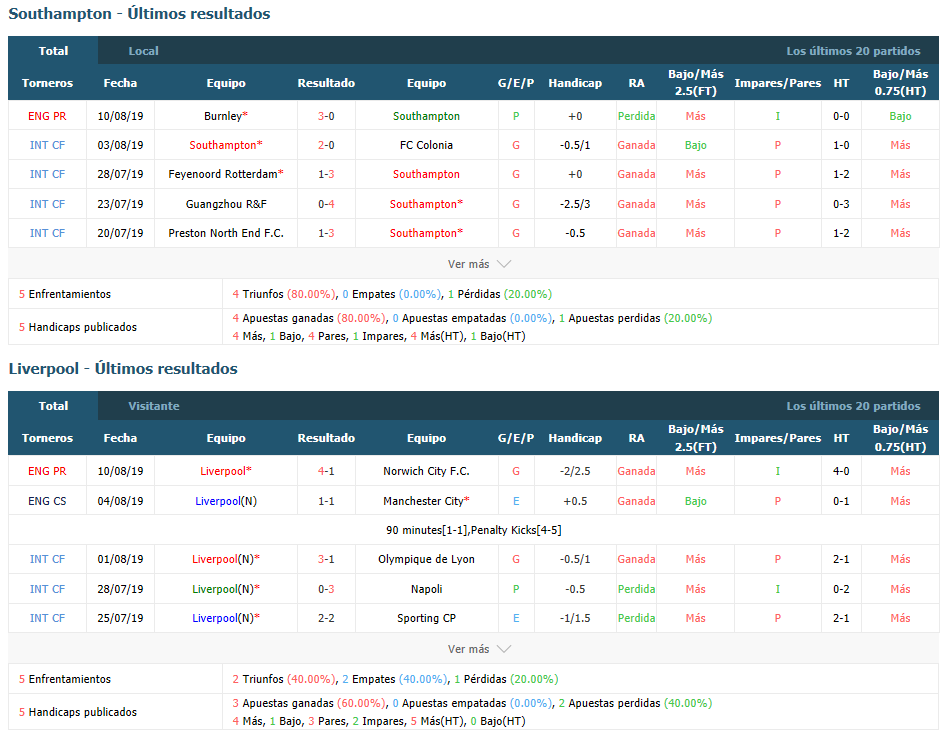Click G/E/P column header in Liverpool table
Image resolution: width=946 pixels, height=736 pixels.
[x=516, y=438]
